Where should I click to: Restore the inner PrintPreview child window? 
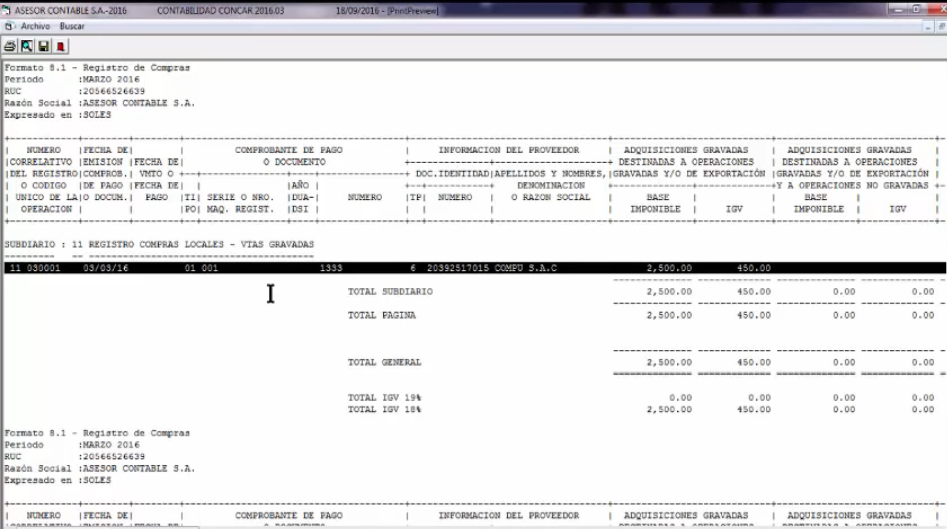click(x=942, y=27)
